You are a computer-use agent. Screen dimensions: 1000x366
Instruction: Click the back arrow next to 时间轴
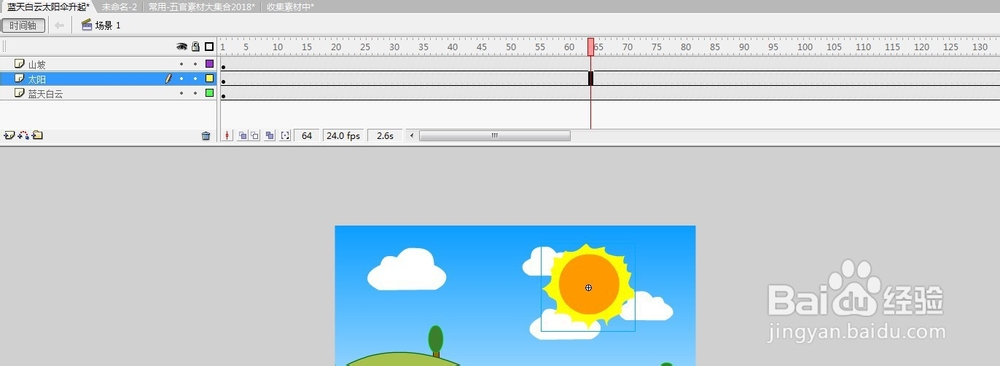click(x=59, y=26)
